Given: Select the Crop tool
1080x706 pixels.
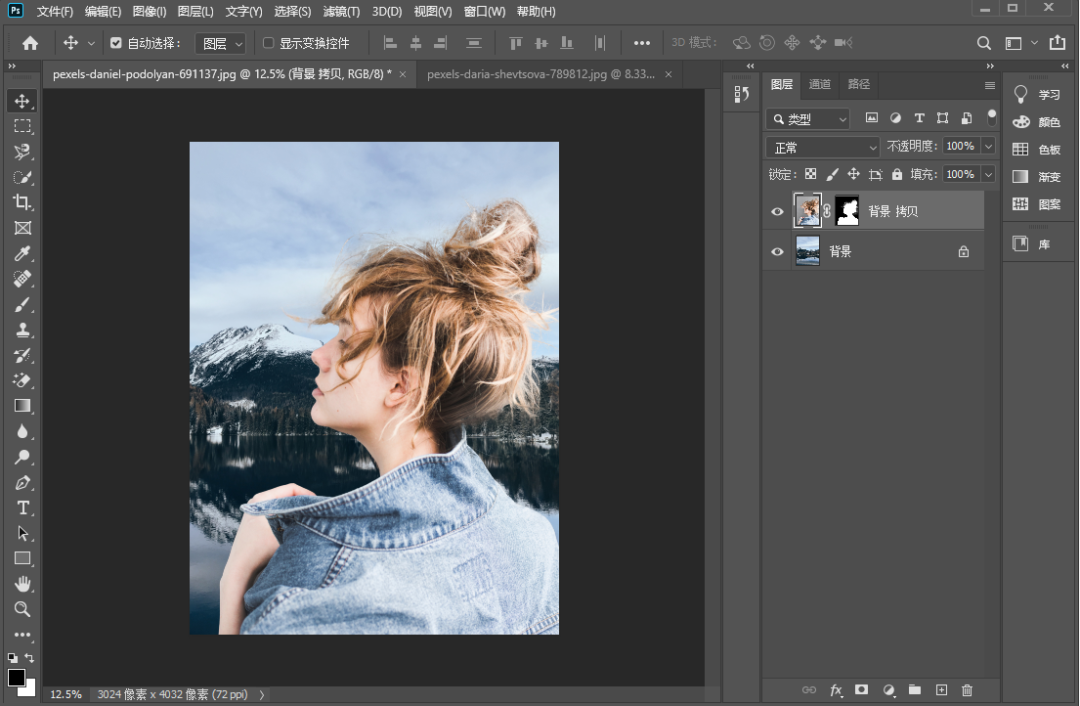Looking at the screenshot, I should pyautogui.click(x=22, y=202).
